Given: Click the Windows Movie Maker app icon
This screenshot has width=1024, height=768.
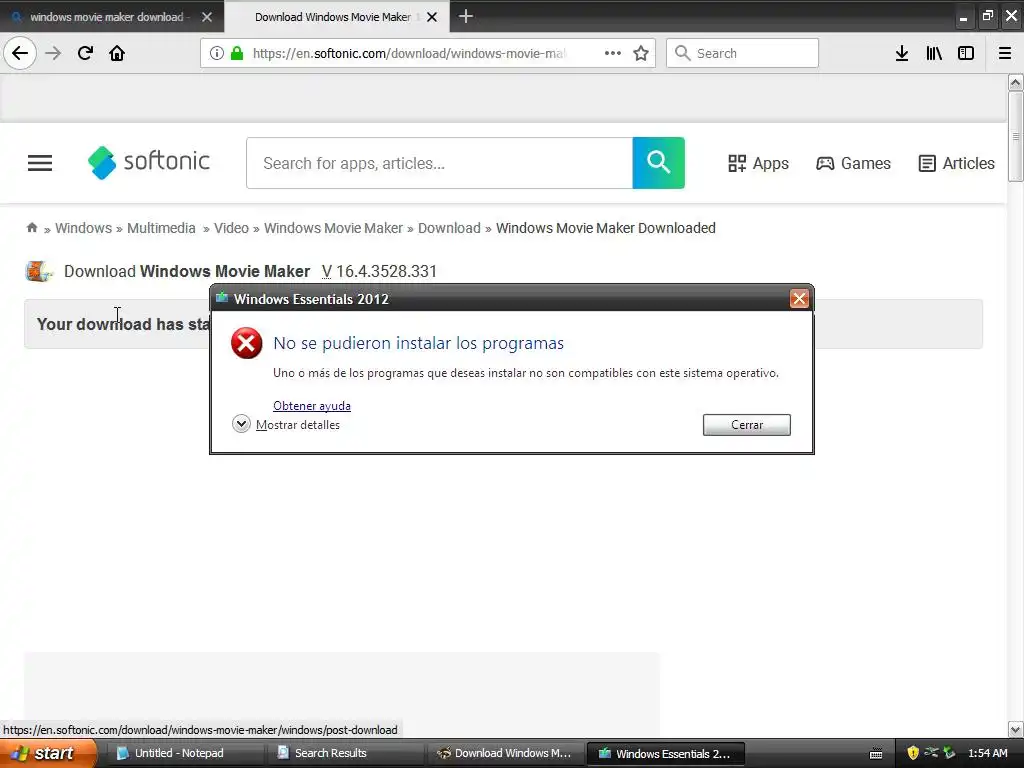Looking at the screenshot, I should pyautogui.click(x=39, y=271).
